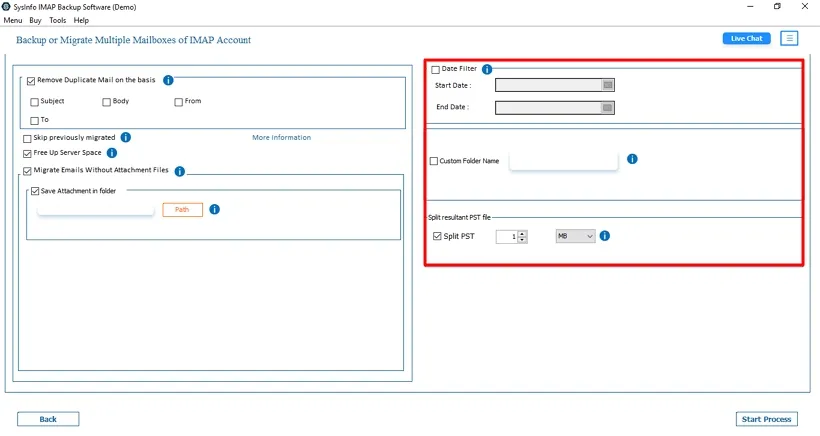Click info icon next to Skip previously migrated

126,137
